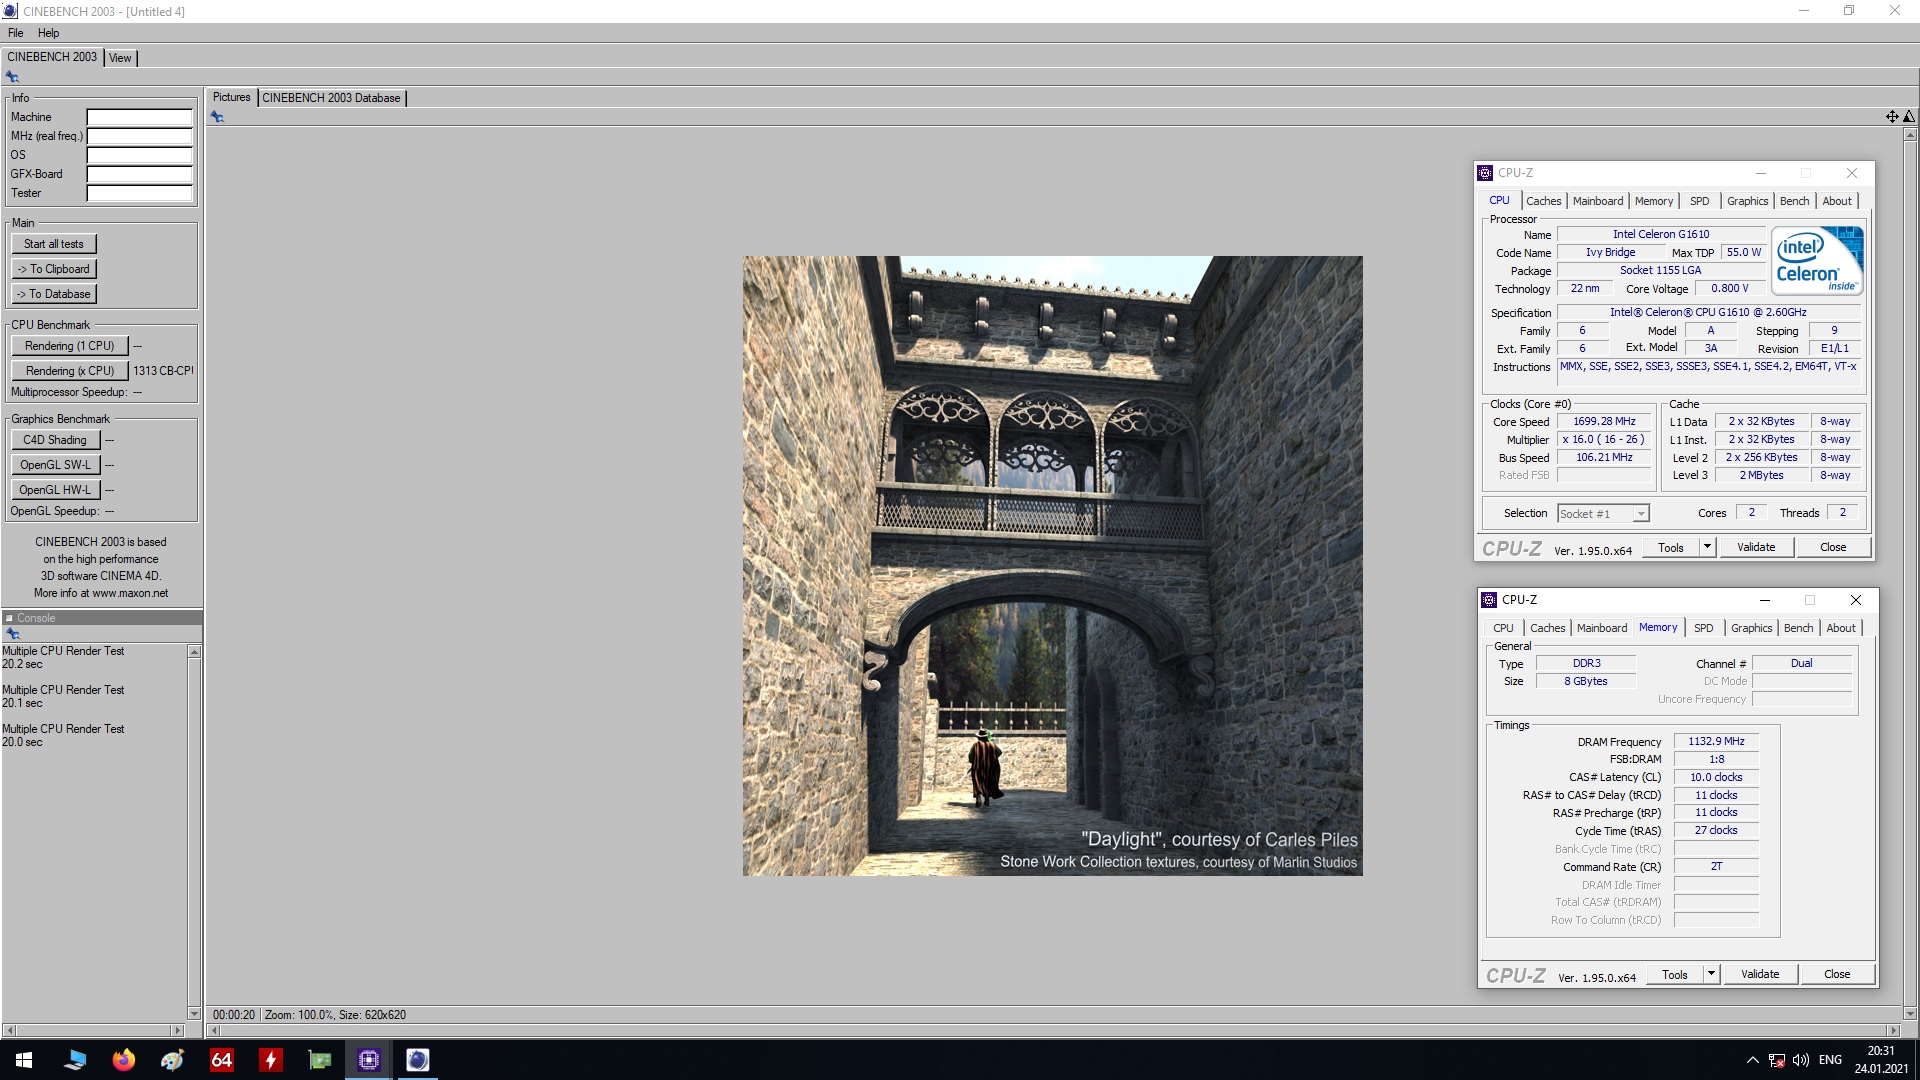The width and height of the screenshot is (1920, 1080).
Task: Switch to the View tab
Action: tap(120, 58)
